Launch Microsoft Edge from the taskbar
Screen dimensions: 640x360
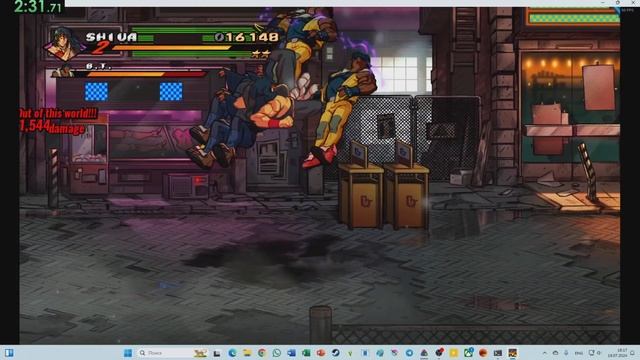tap(232, 353)
